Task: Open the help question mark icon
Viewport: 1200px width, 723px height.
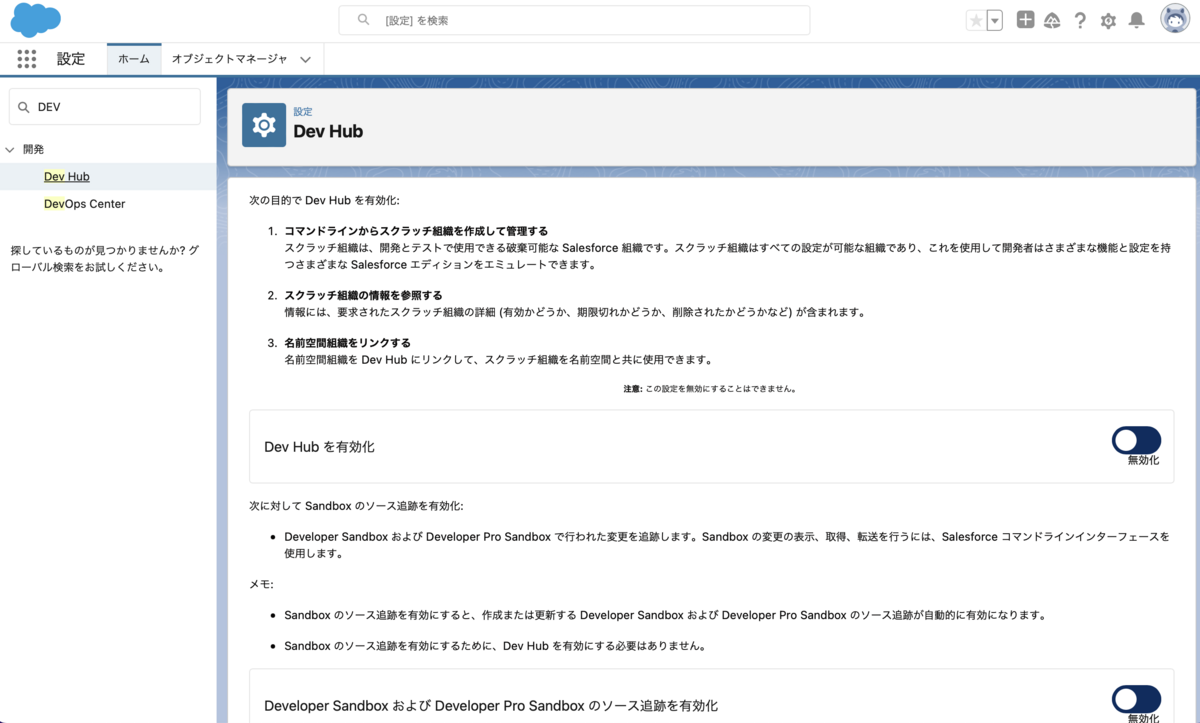Action: pos(1080,20)
